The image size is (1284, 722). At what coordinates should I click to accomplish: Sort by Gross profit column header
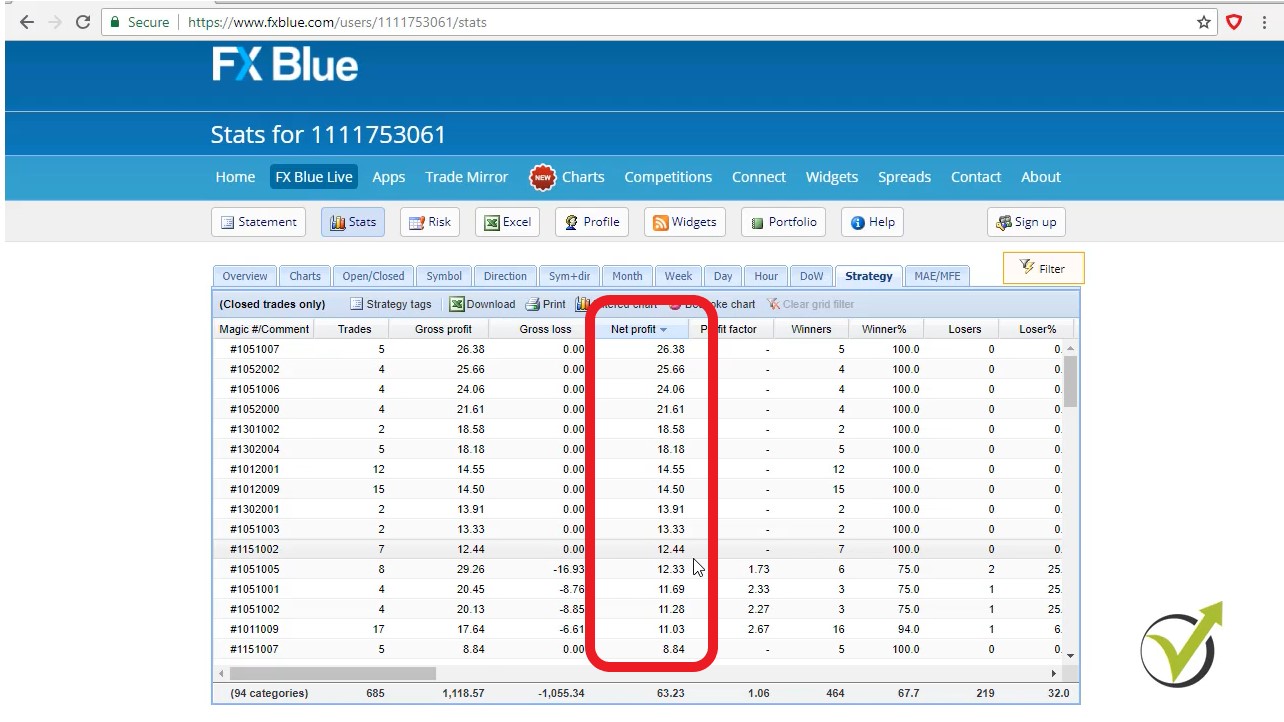(x=443, y=329)
